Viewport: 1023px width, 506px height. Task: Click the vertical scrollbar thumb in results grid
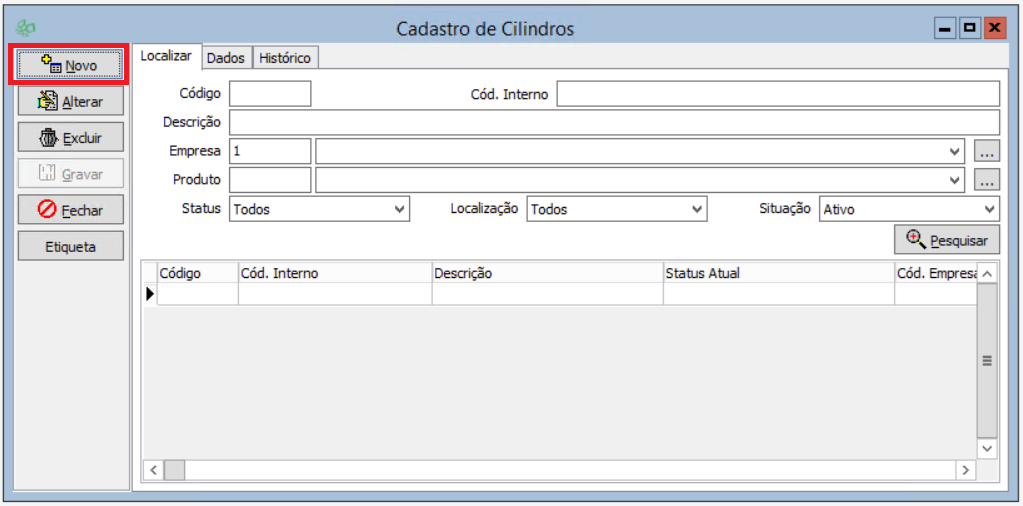click(x=986, y=361)
